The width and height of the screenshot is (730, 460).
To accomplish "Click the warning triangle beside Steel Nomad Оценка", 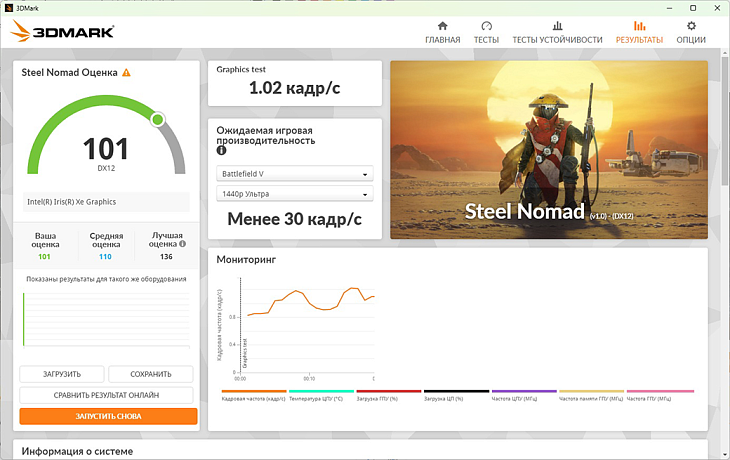I will click(126, 73).
